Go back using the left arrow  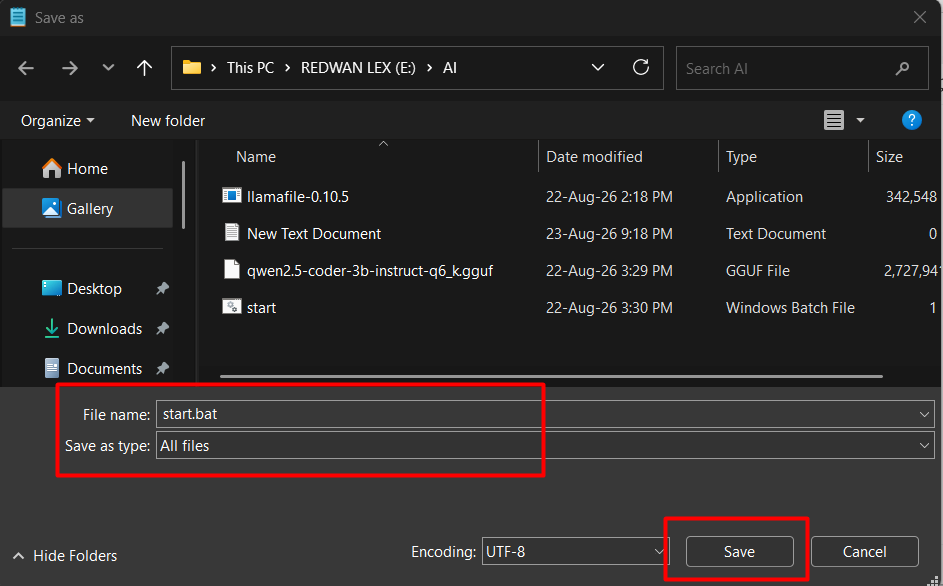pyautogui.click(x=26, y=68)
